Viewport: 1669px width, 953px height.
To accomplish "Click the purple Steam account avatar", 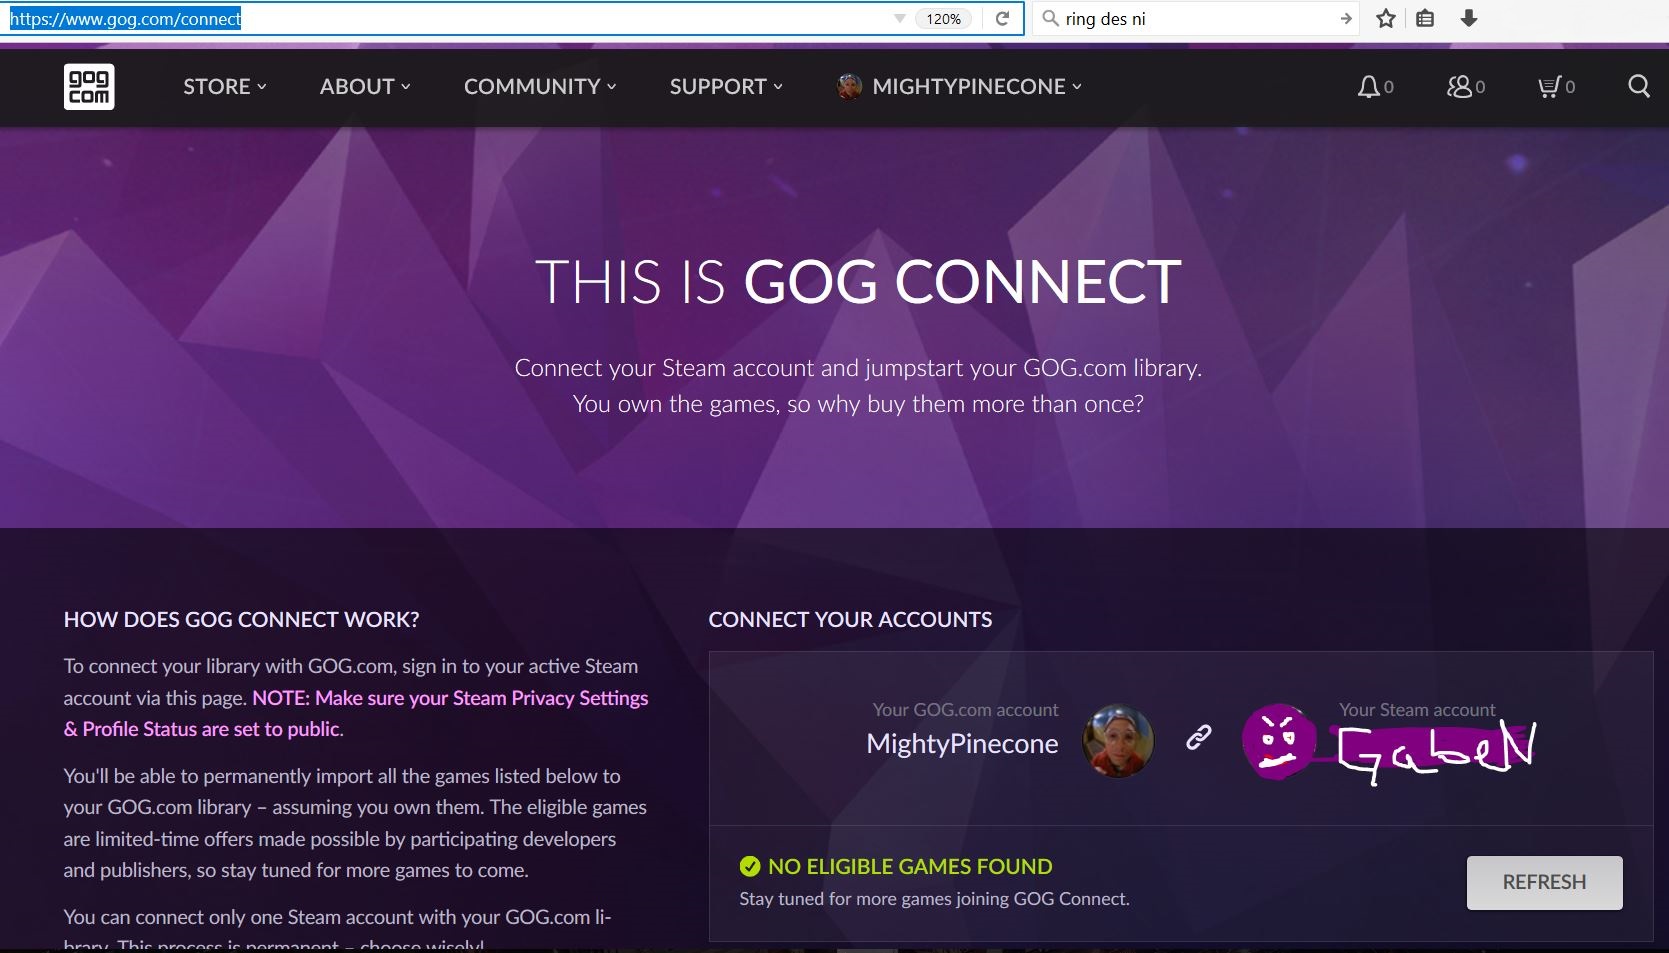I will pyautogui.click(x=1277, y=741).
